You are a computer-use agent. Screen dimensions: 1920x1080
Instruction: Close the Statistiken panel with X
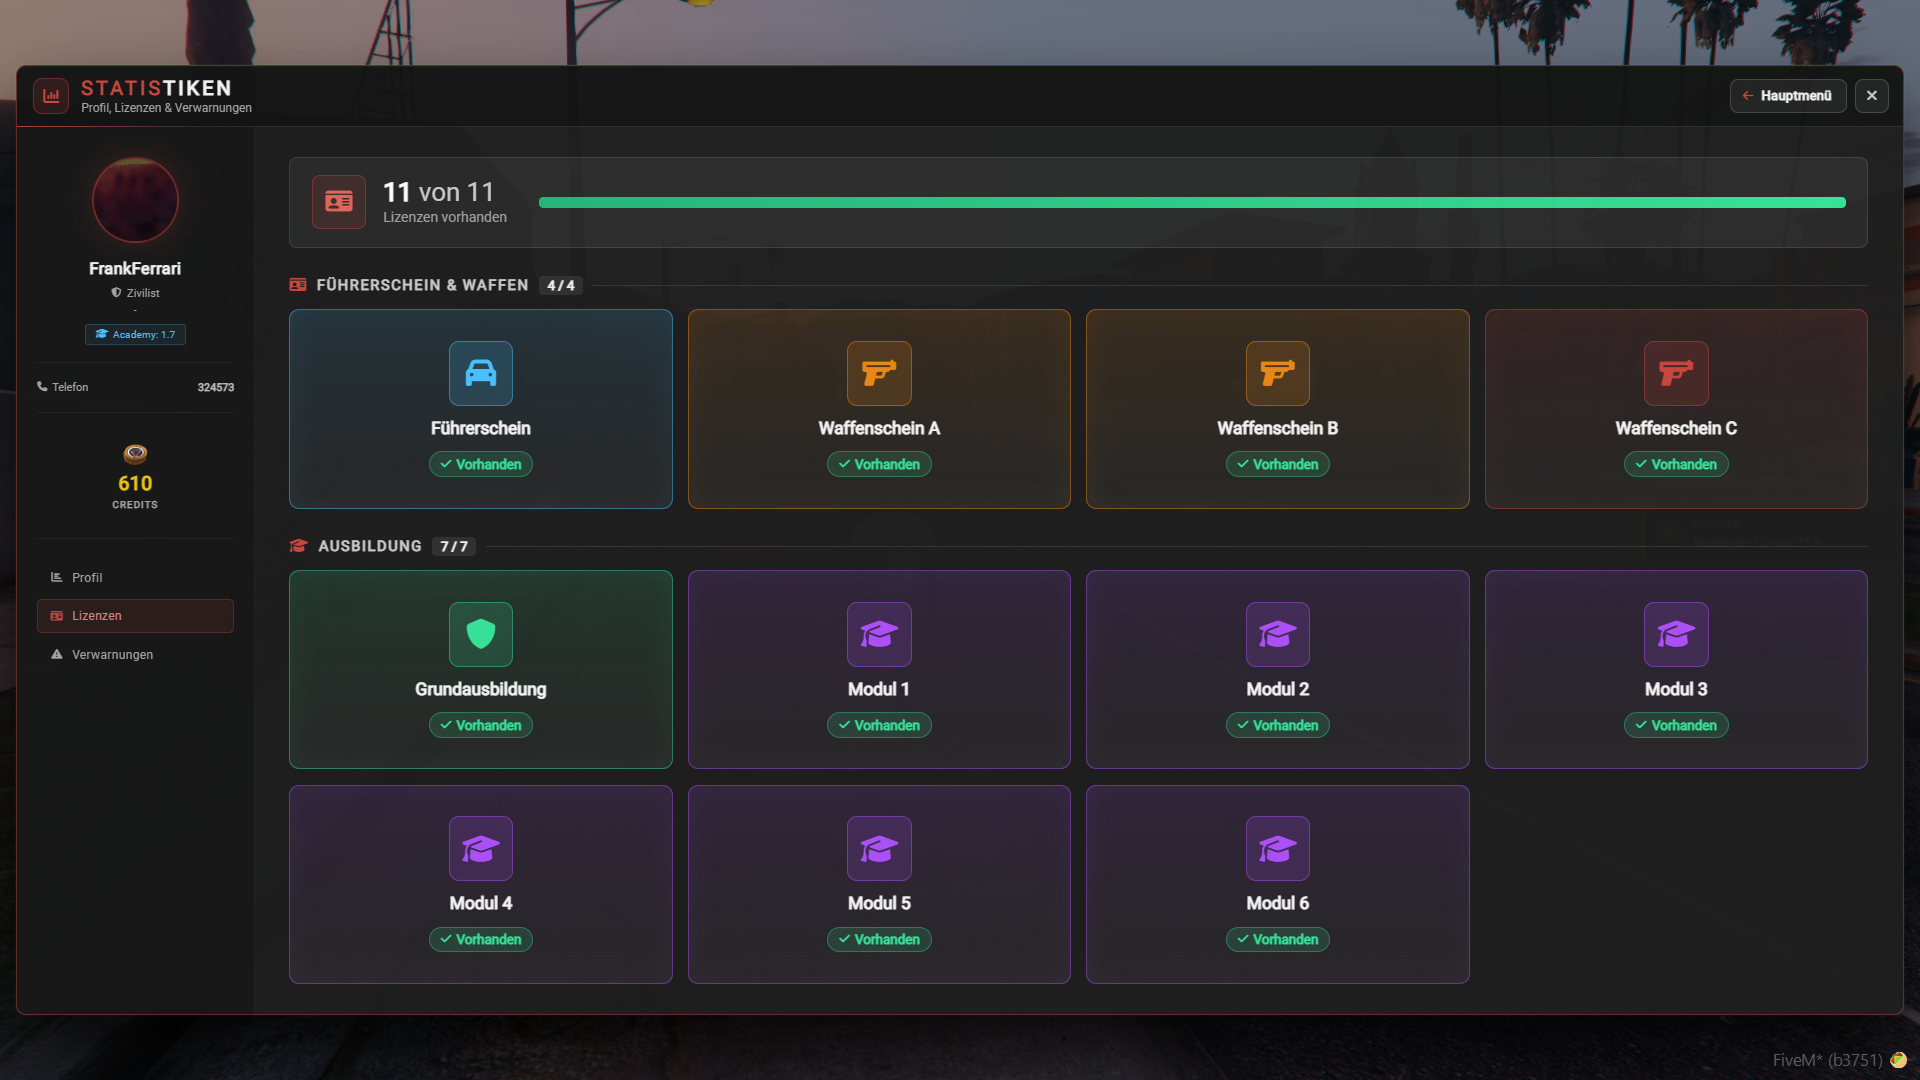pos(1872,96)
